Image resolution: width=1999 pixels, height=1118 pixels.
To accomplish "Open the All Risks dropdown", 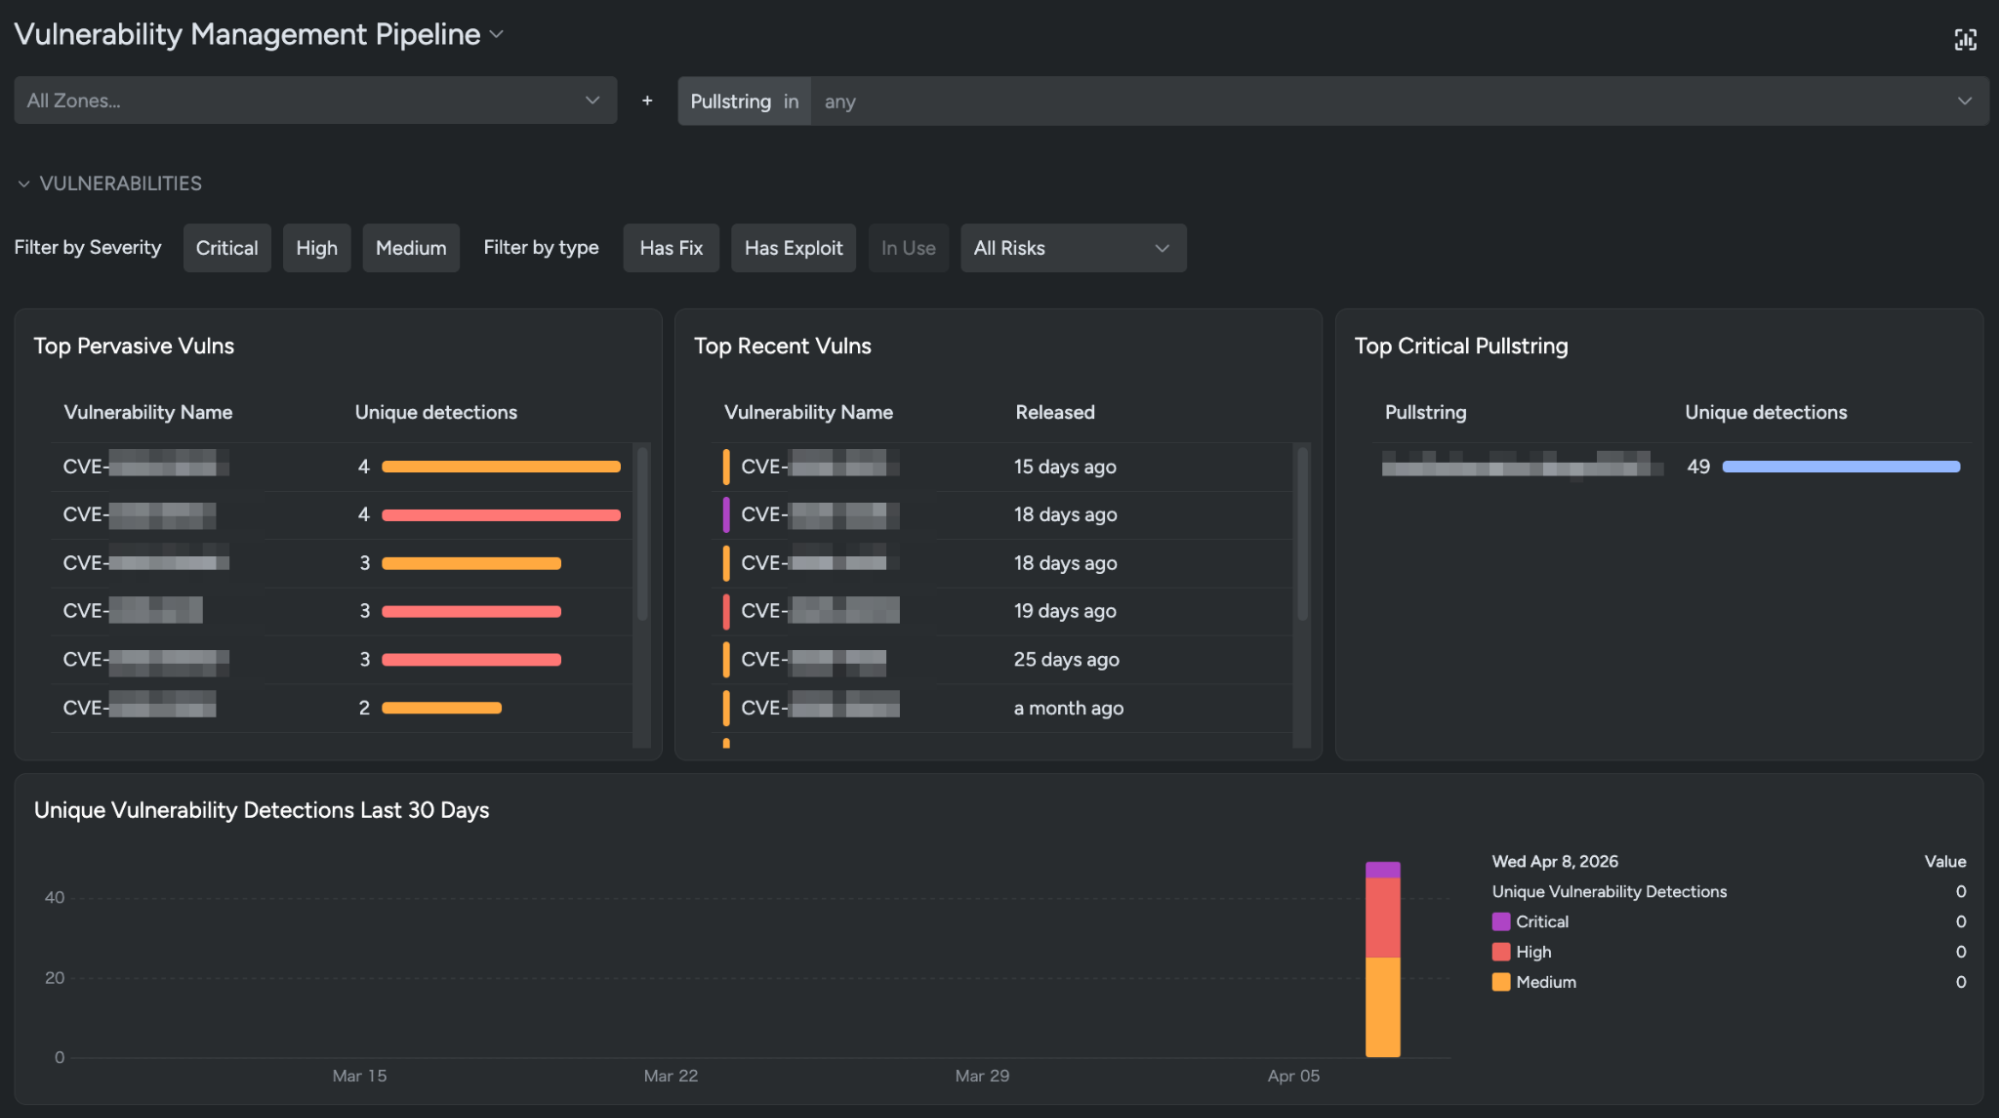I will (x=1073, y=248).
